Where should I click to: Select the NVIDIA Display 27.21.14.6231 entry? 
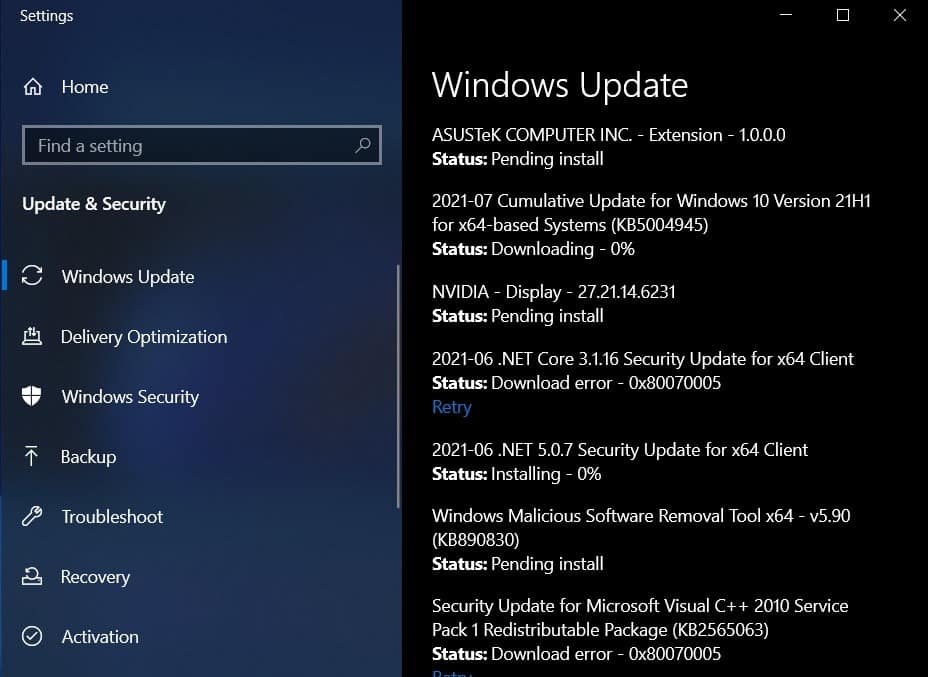tap(553, 292)
